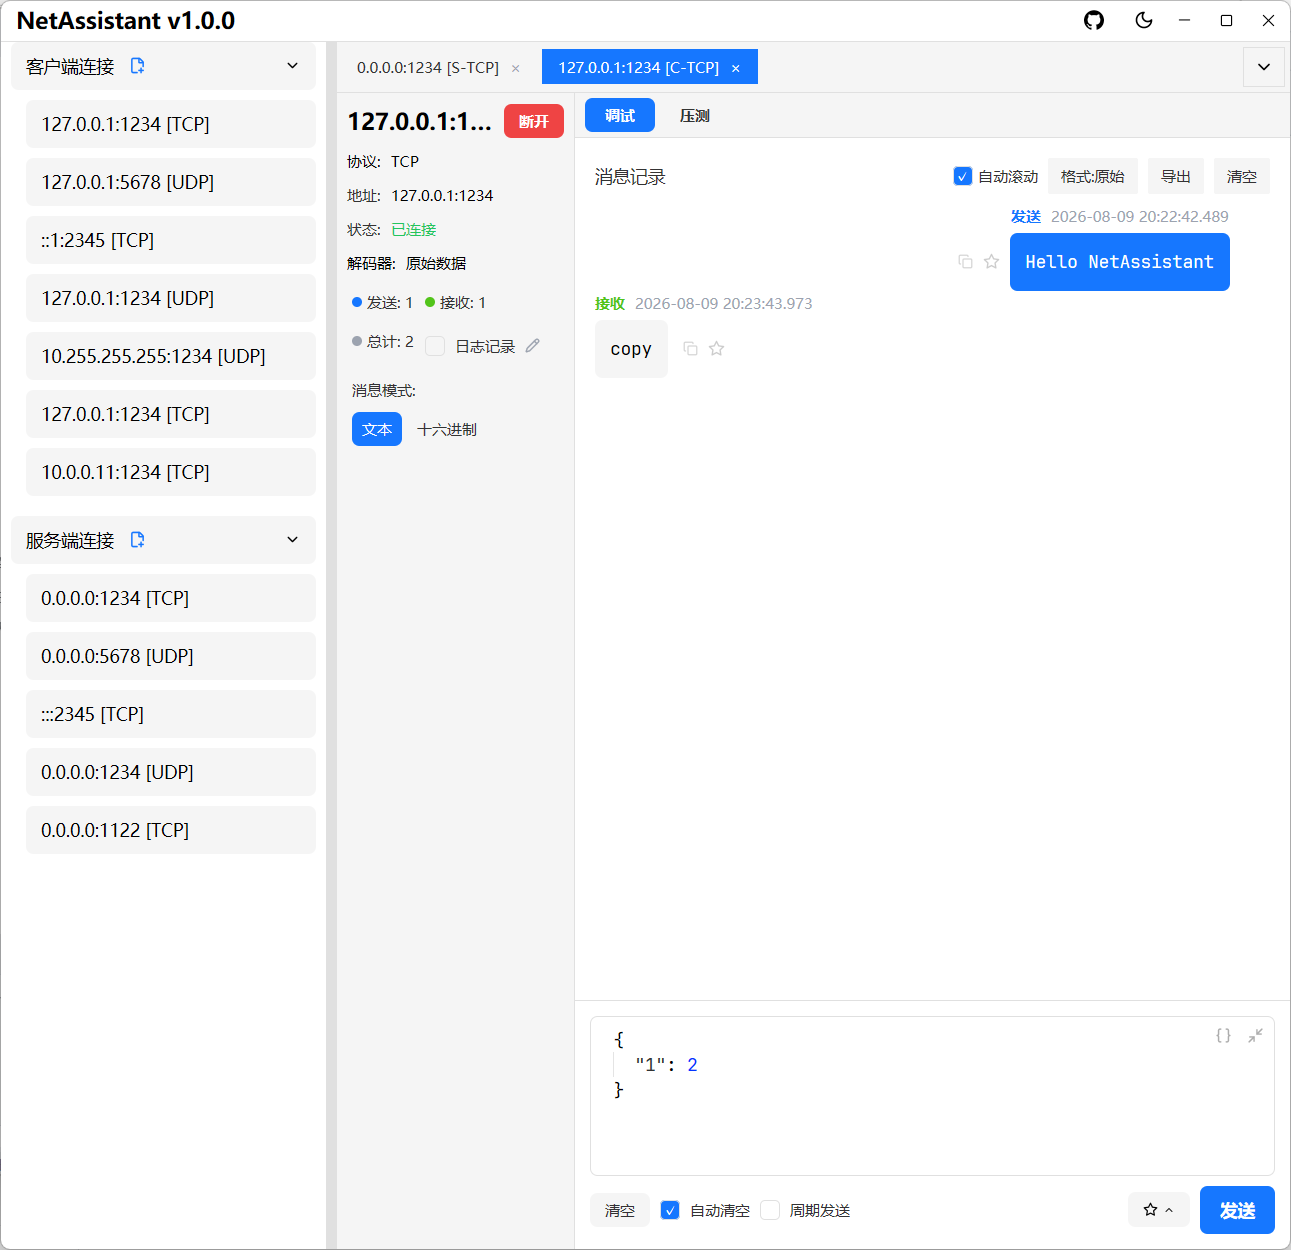The image size is (1291, 1250).
Task: Open server 0.0.0.0:5678 [UDP]
Action: (x=171, y=656)
